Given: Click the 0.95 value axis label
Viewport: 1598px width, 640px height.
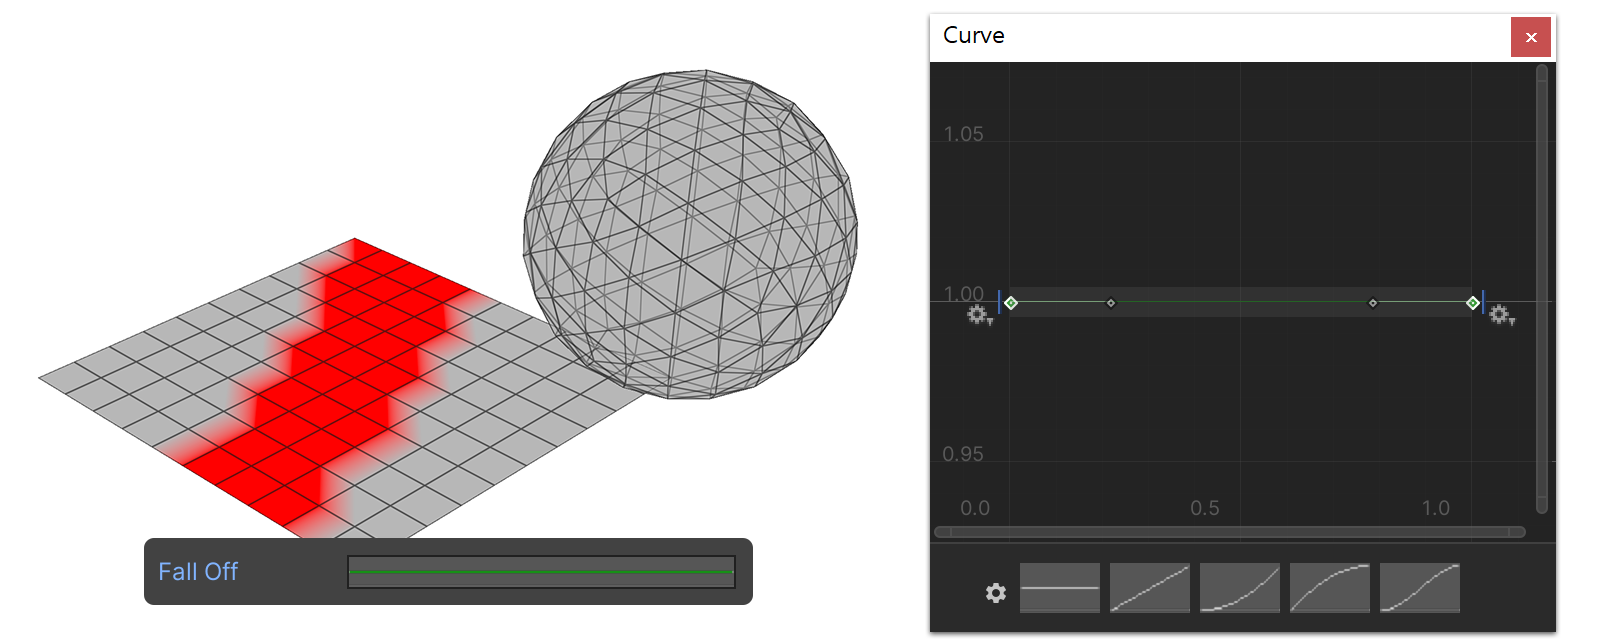Looking at the screenshot, I should [963, 454].
